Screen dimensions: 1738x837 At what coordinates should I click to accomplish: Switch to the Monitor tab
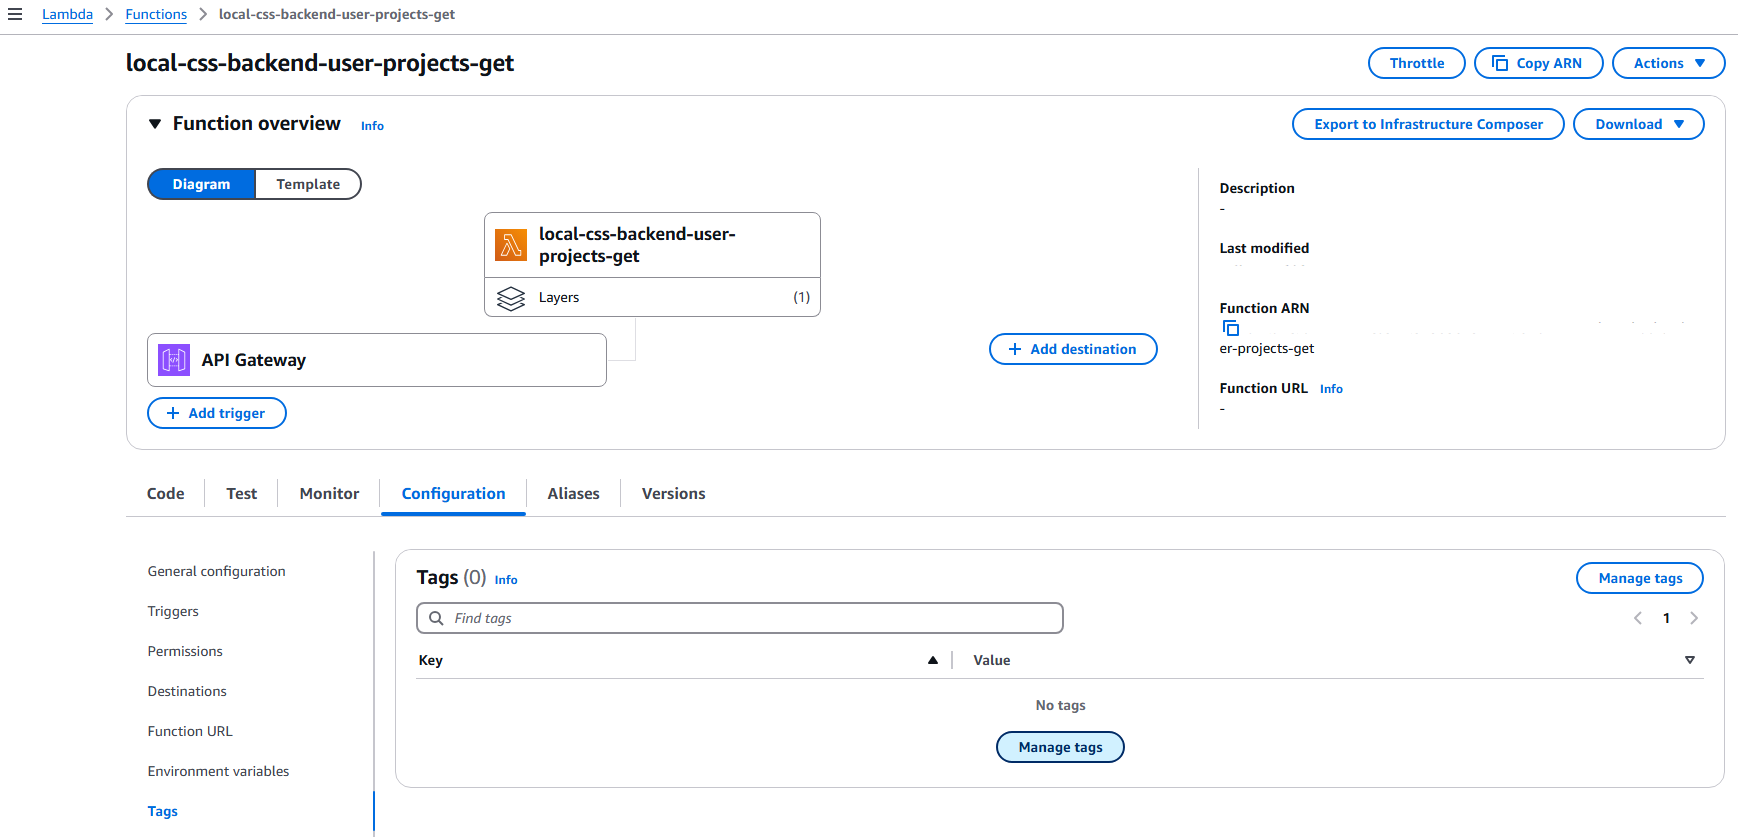pos(329,494)
